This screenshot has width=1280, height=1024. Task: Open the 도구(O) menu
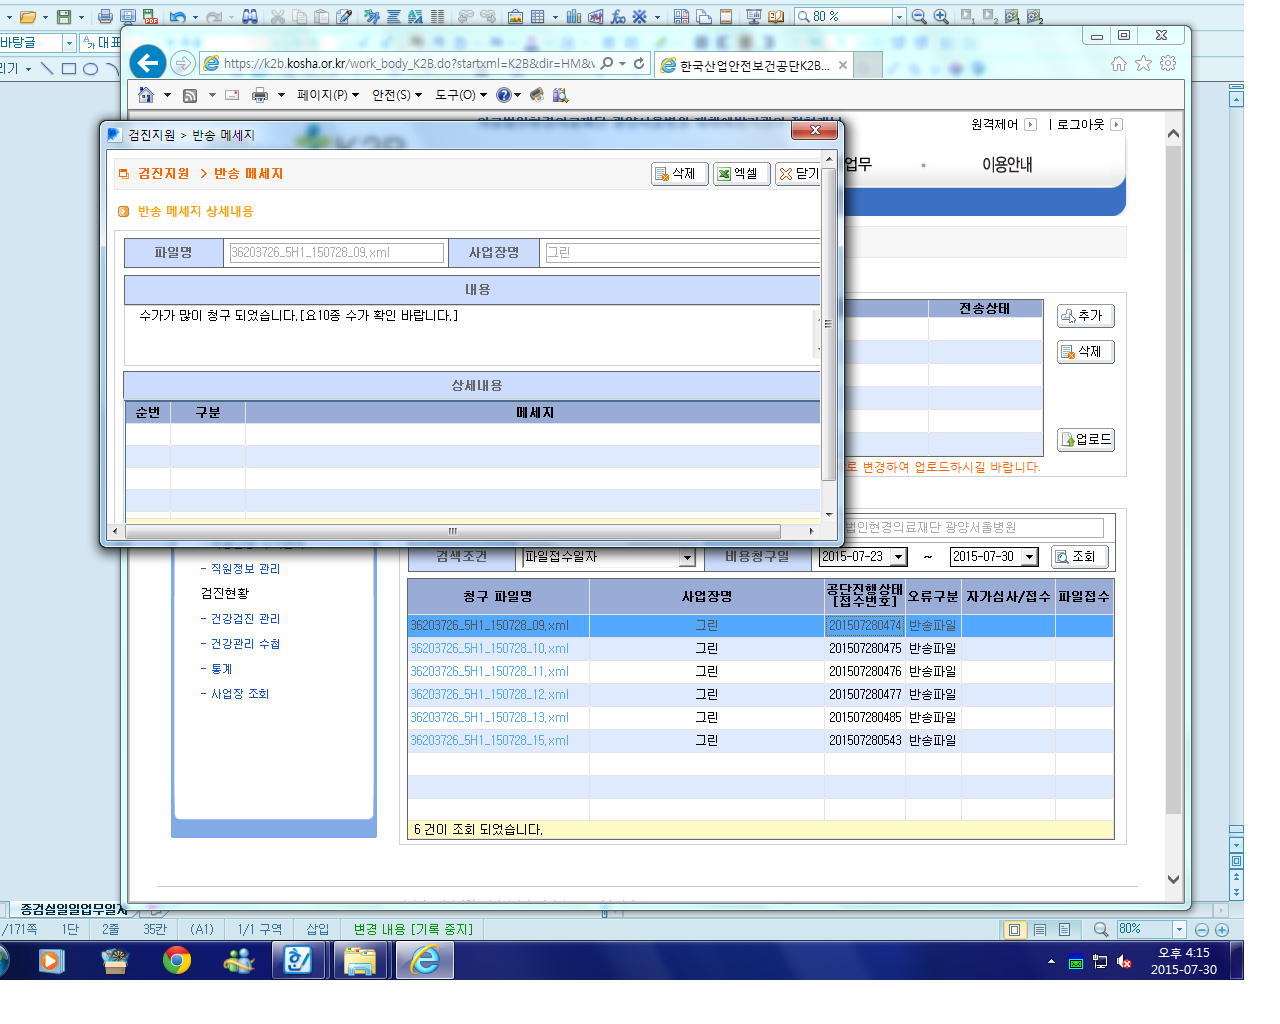[461, 95]
